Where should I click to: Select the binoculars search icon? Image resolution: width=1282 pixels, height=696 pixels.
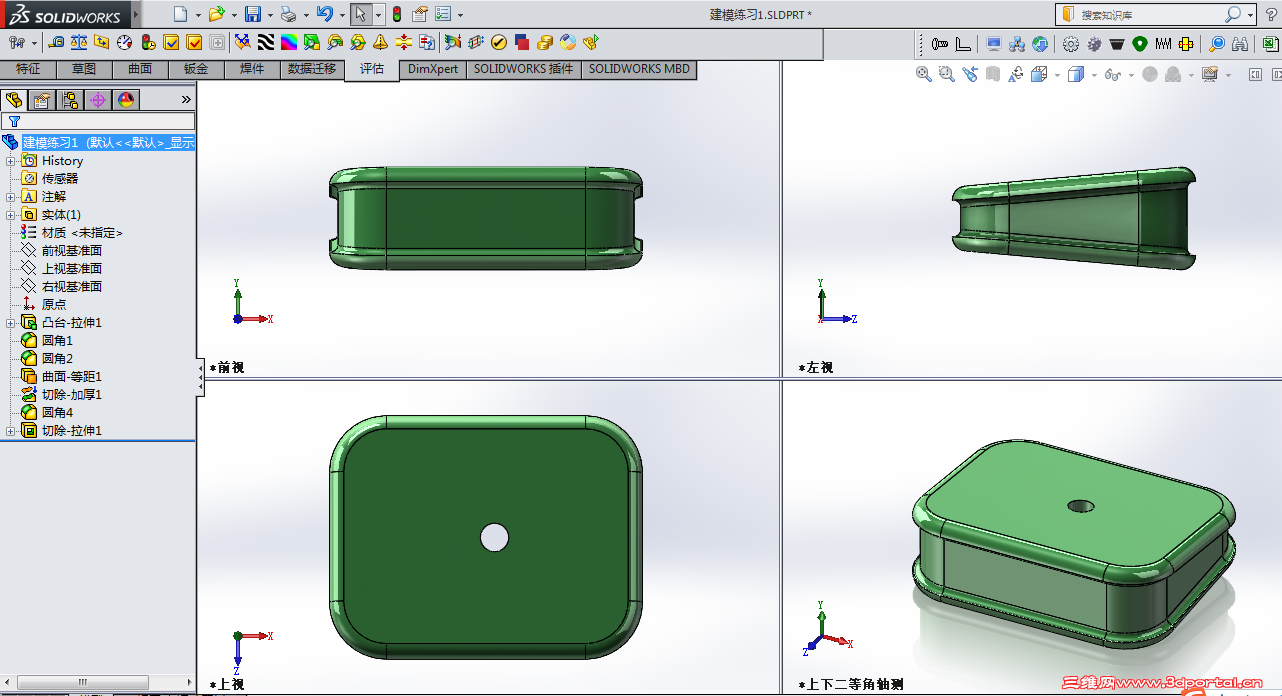pos(1239,44)
